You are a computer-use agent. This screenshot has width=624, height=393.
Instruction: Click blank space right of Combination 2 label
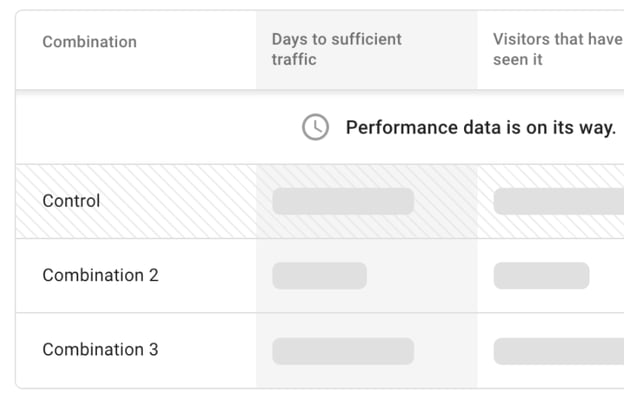pyautogui.click(x=207, y=276)
